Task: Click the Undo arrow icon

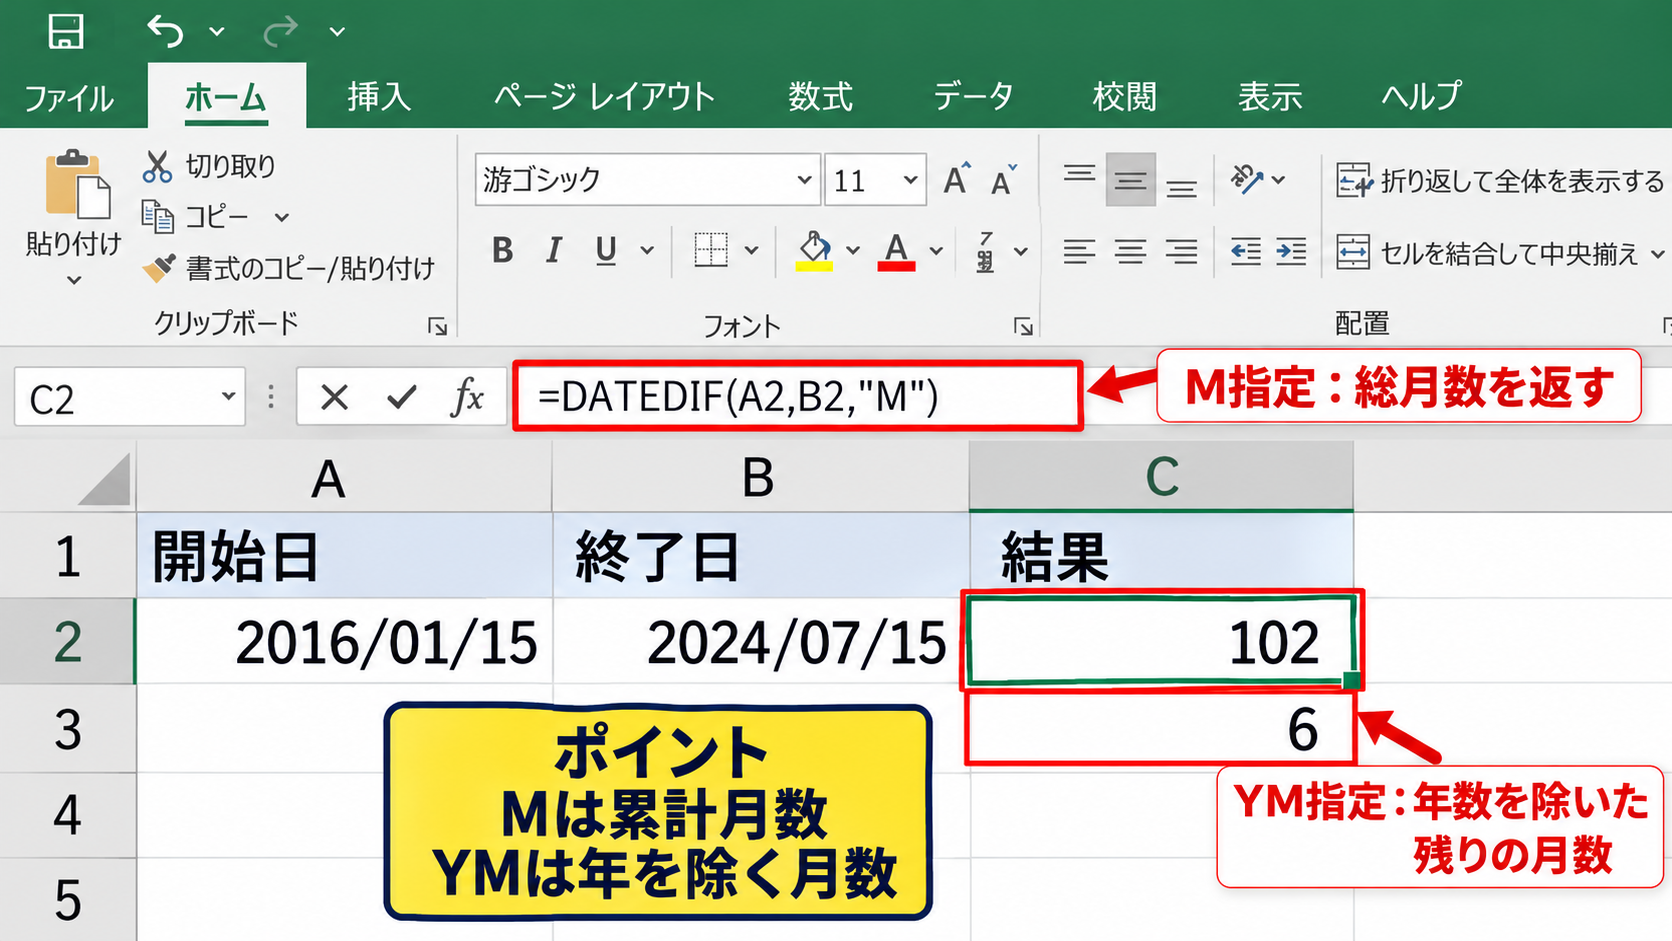Action: coord(165,31)
